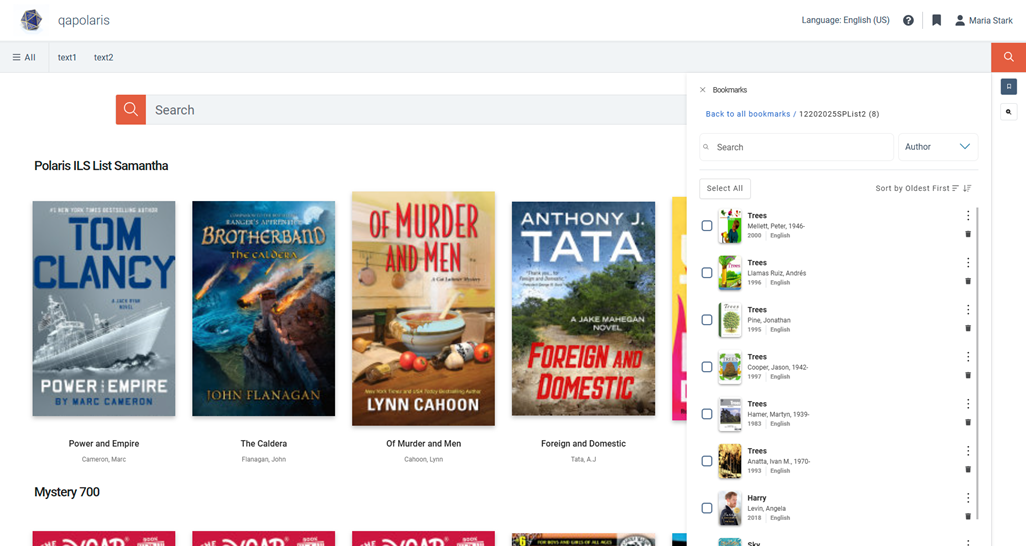The width and height of the screenshot is (1026, 546).
Task: Check the Trees by Cooper, Jason checkbox
Action: (x=707, y=367)
